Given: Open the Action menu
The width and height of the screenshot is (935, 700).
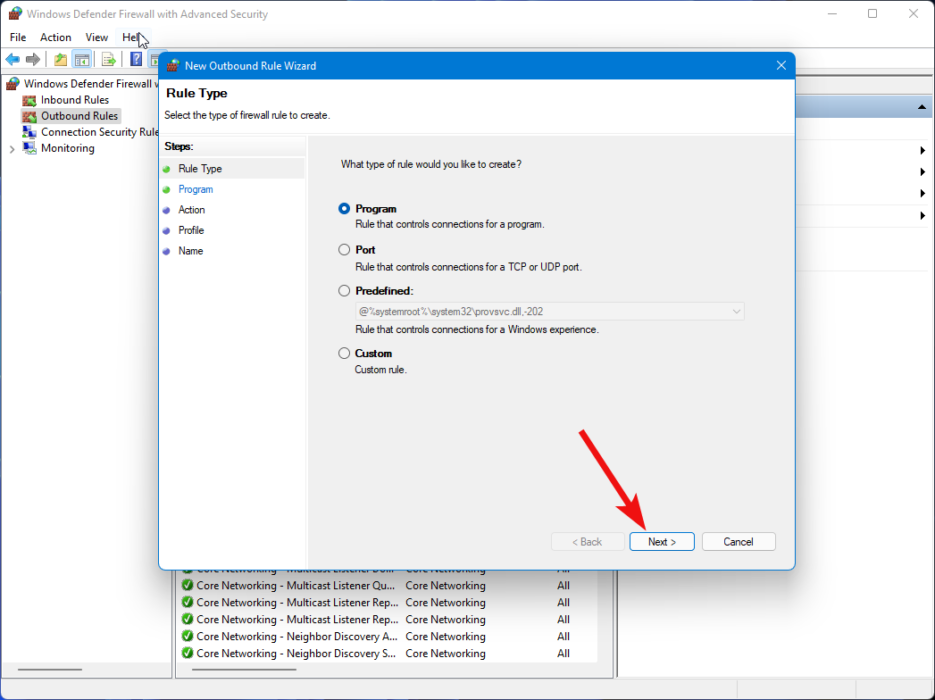Looking at the screenshot, I should click(56, 37).
